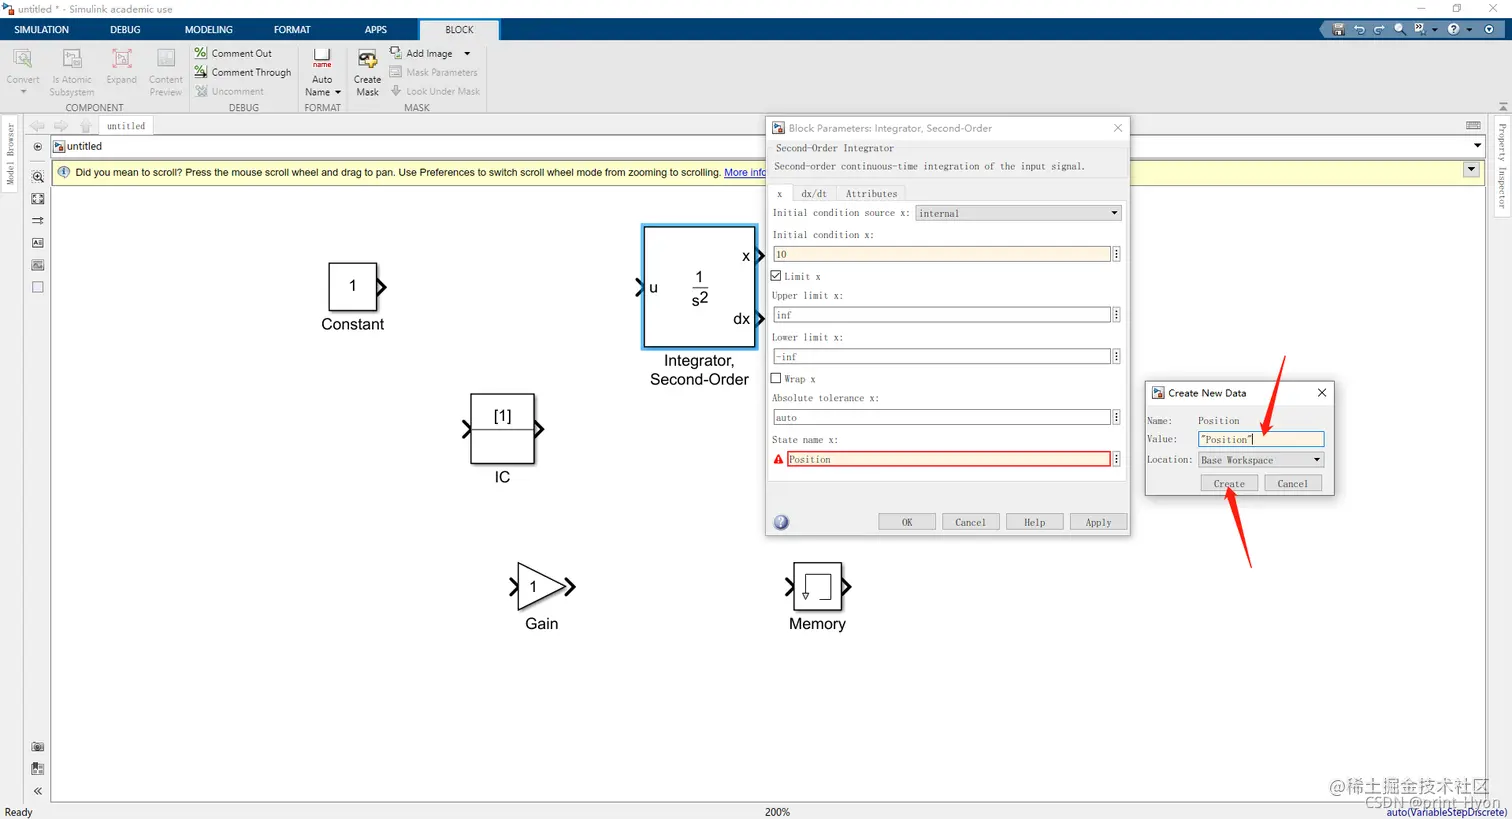The width and height of the screenshot is (1512, 819).
Task: Open State name x options menu
Action: (x=1116, y=459)
